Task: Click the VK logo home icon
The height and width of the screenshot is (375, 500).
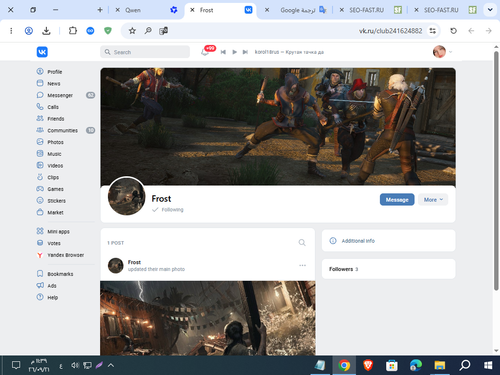Action: [42, 52]
